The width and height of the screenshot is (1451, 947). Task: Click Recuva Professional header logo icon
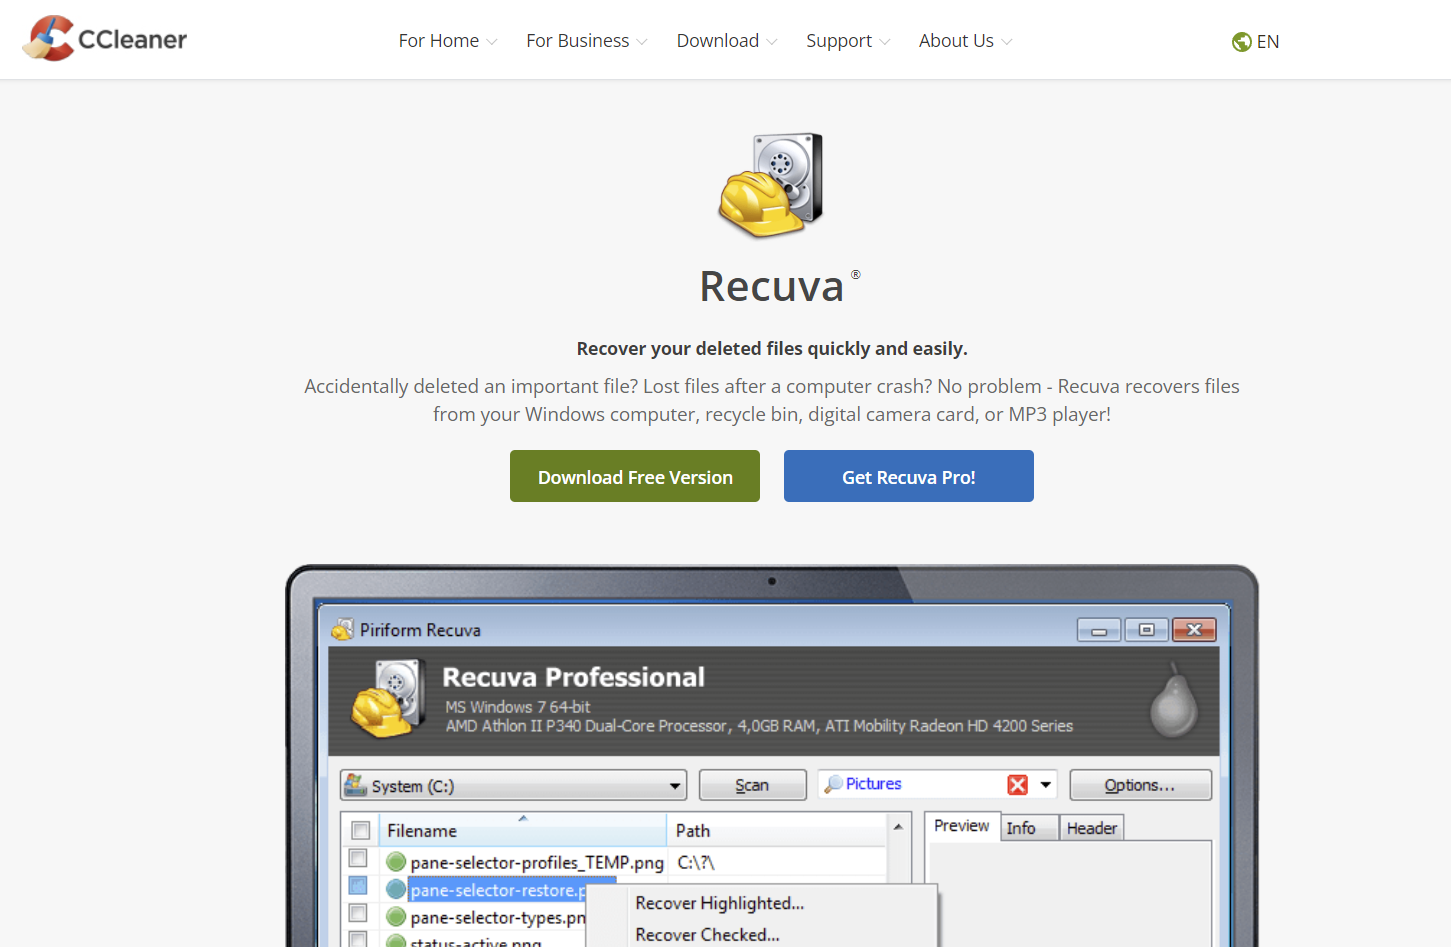pyautogui.click(x=388, y=698)
